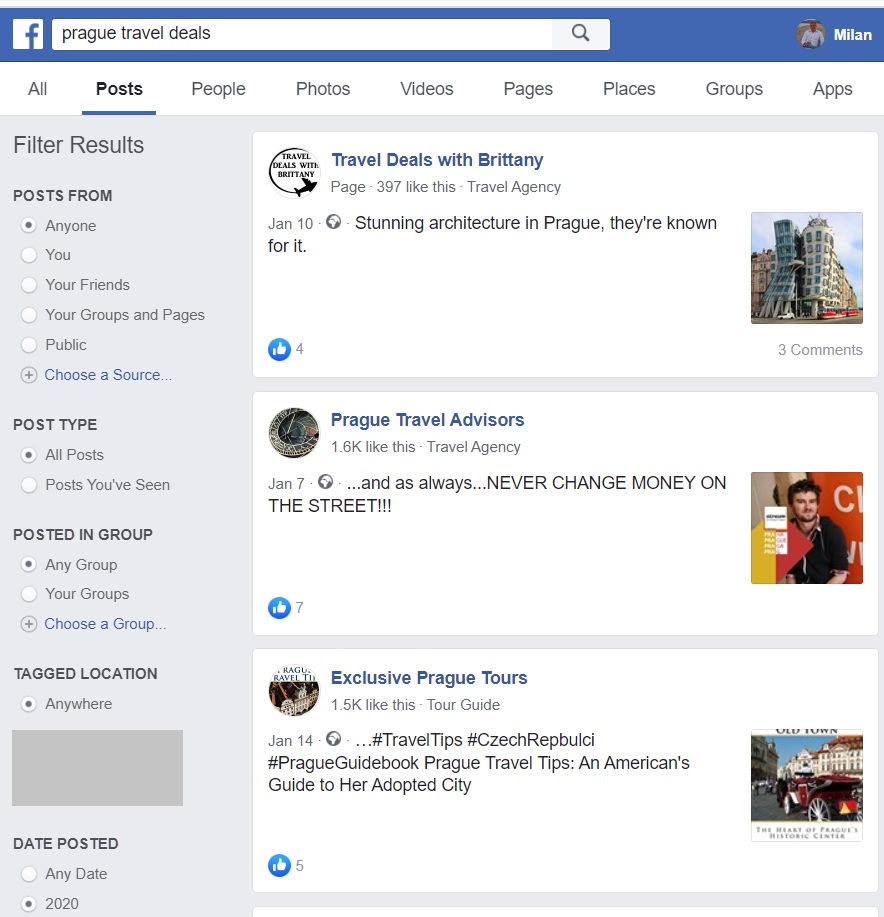Open the man in orange background thumbnail
This screenshot has height=917, width=884.
click(x=807, y=528)
